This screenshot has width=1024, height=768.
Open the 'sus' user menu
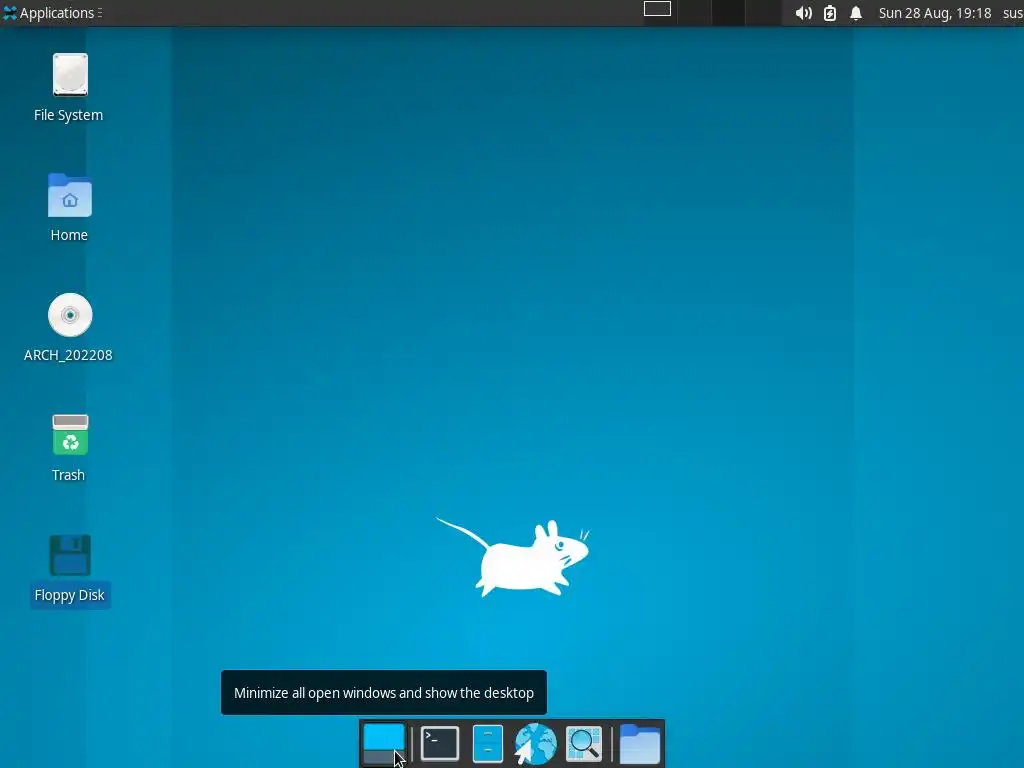click(x=1013, y=13)
